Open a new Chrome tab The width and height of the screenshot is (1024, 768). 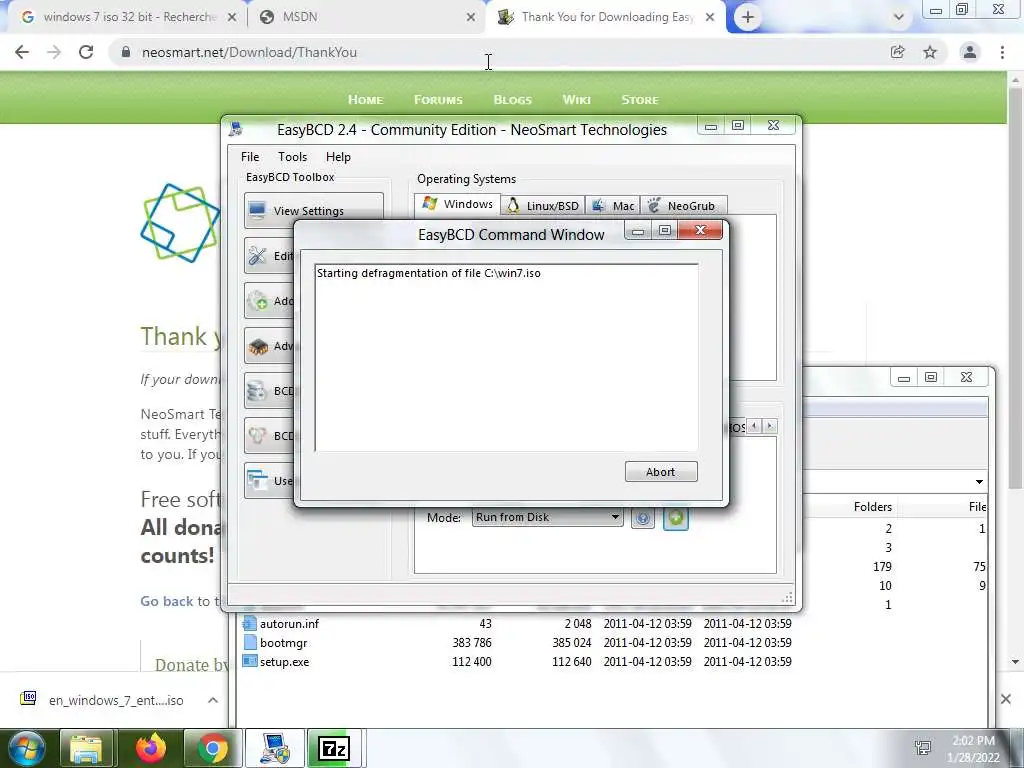(x=748, y=18)
